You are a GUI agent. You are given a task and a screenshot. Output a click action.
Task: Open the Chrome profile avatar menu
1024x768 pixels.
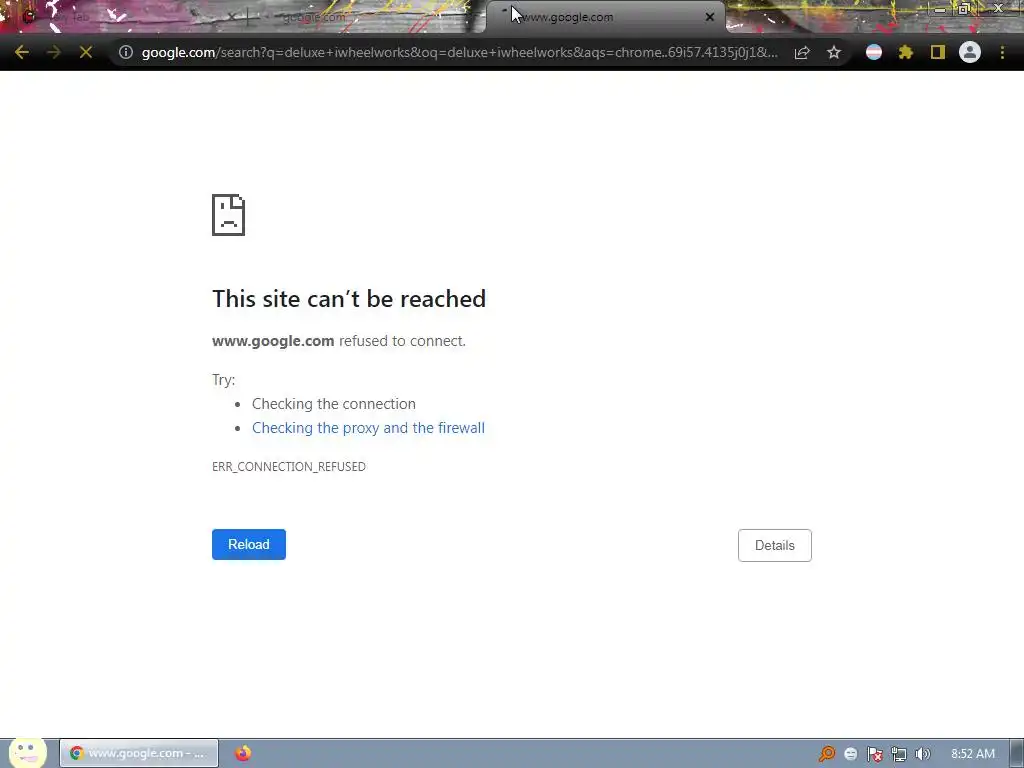pos(970,52)
